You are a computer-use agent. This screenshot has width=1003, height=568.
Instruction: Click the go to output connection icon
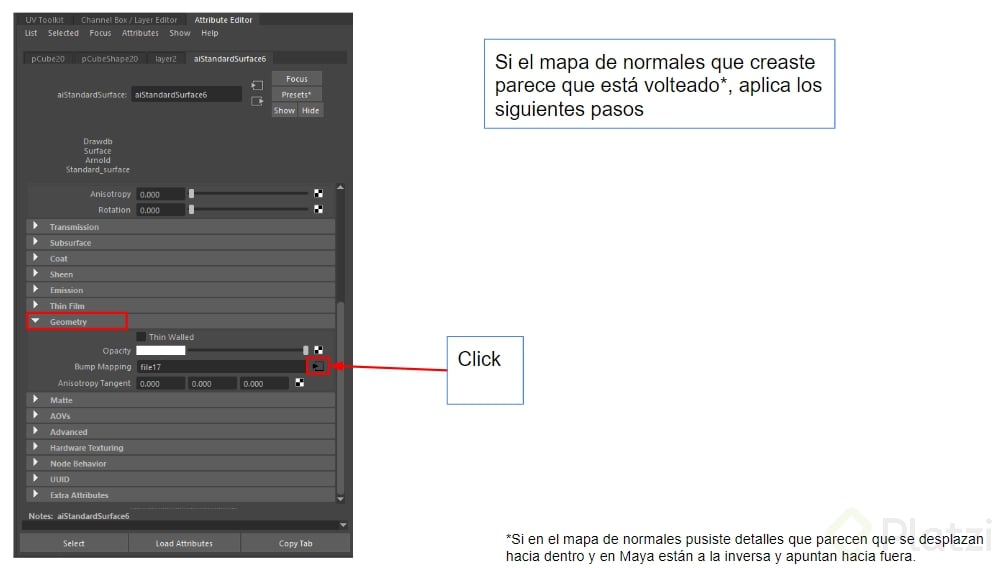coord(257,101)
